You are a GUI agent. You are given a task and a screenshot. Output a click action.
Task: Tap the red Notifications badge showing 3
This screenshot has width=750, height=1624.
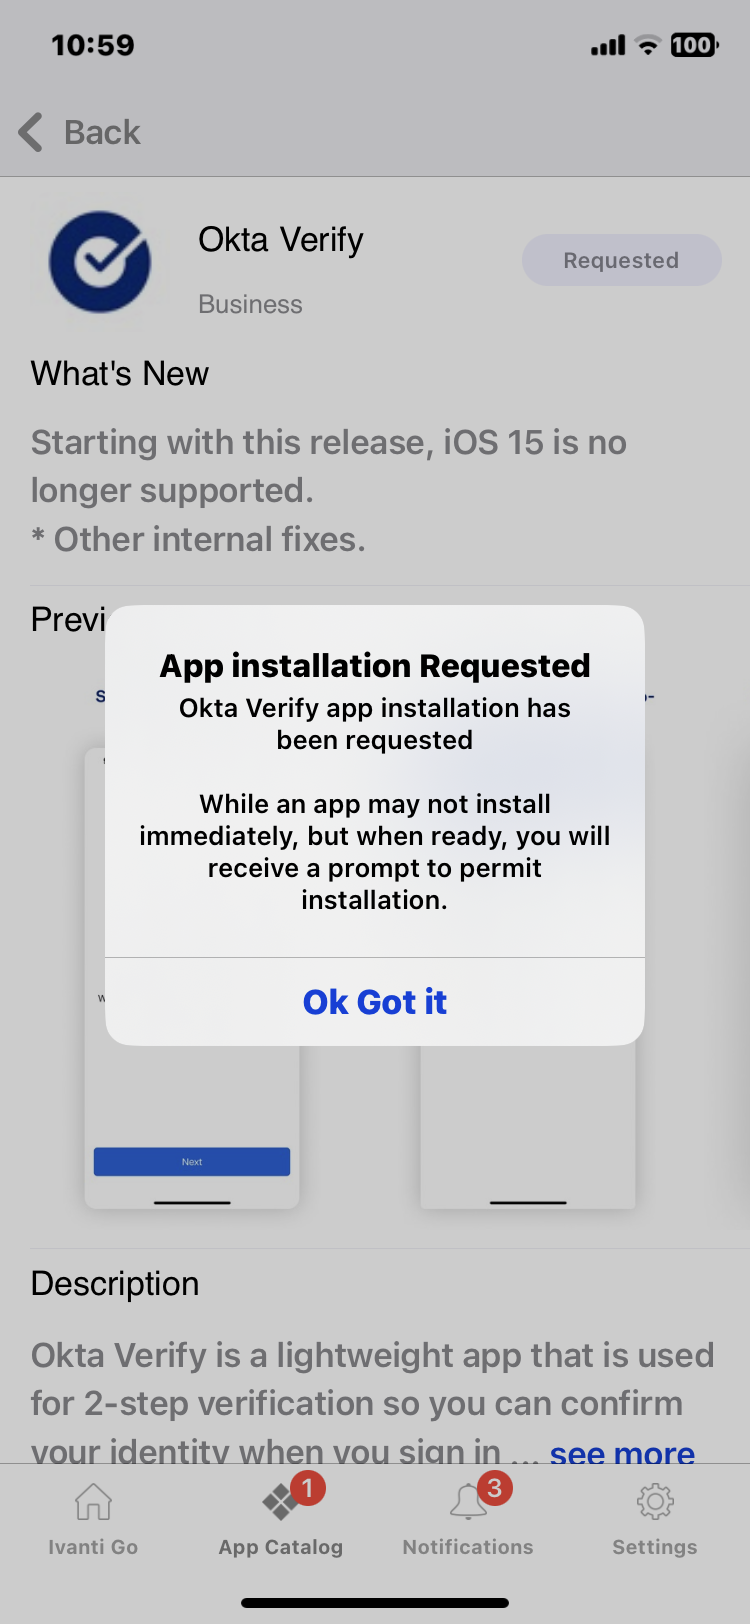494,1488
